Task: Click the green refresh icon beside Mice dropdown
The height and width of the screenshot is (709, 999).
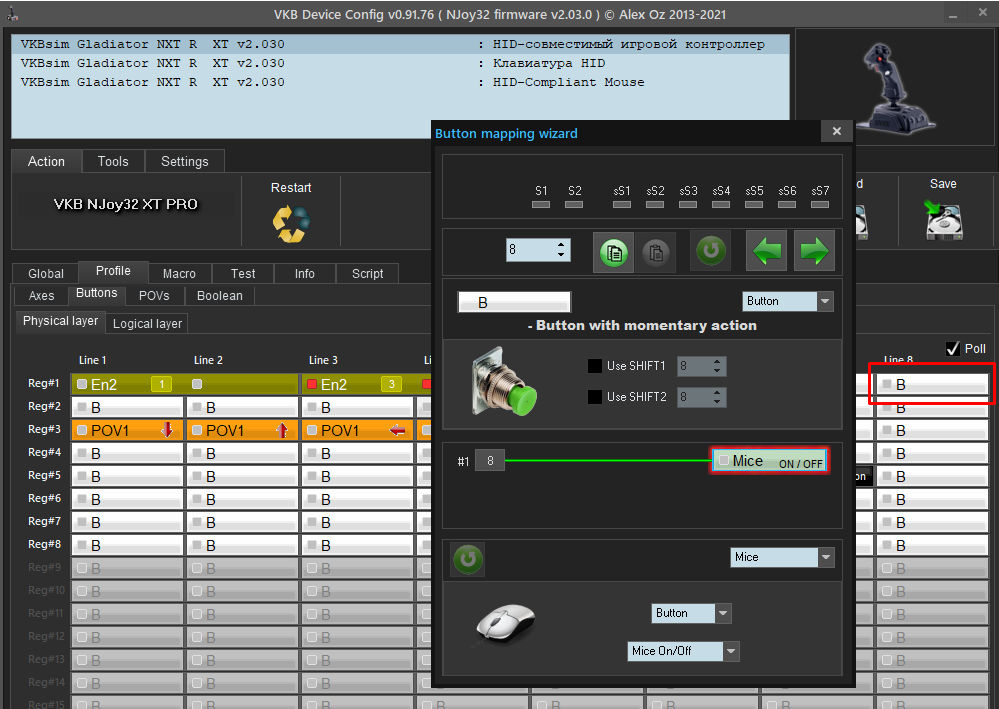Action: pos(468,559)
